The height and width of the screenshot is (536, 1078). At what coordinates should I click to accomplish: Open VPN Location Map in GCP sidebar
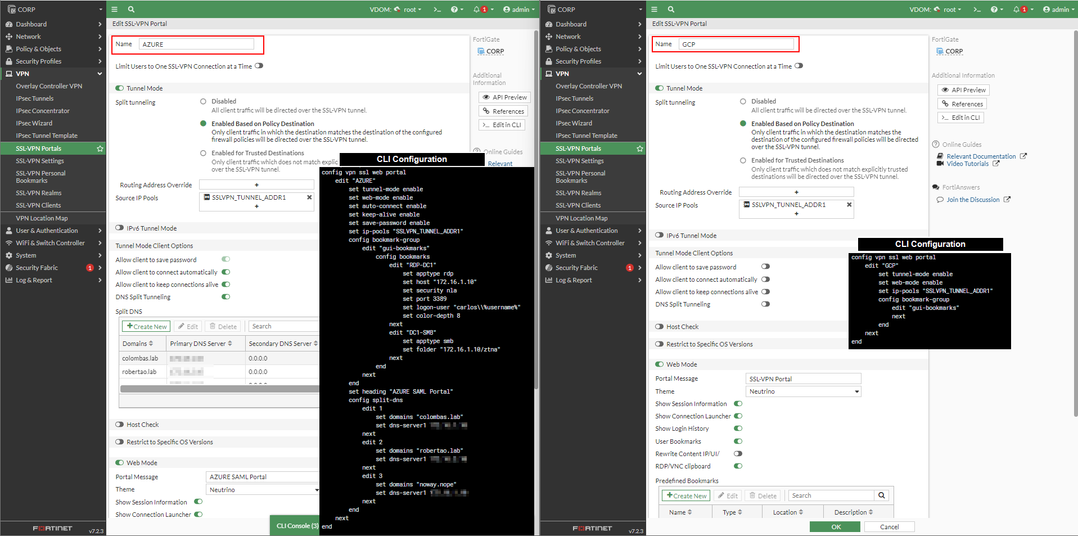[x=581, y=218]
